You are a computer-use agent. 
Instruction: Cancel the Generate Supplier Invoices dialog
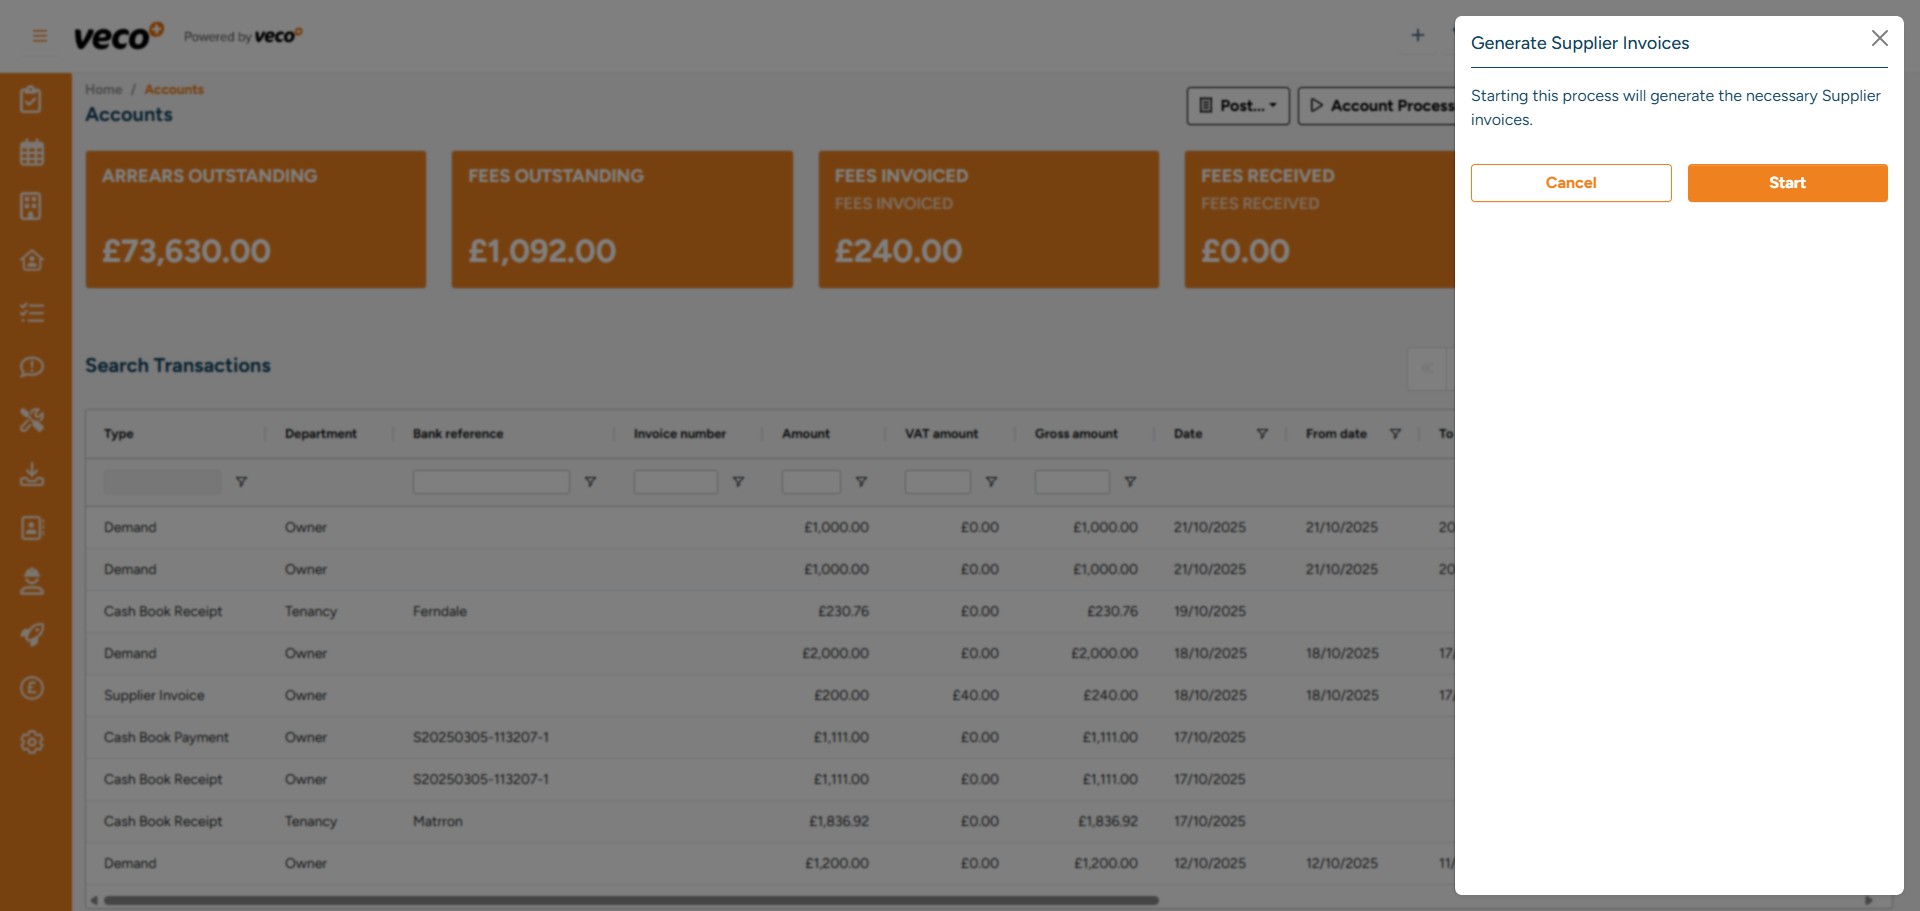coord(1570,182)
